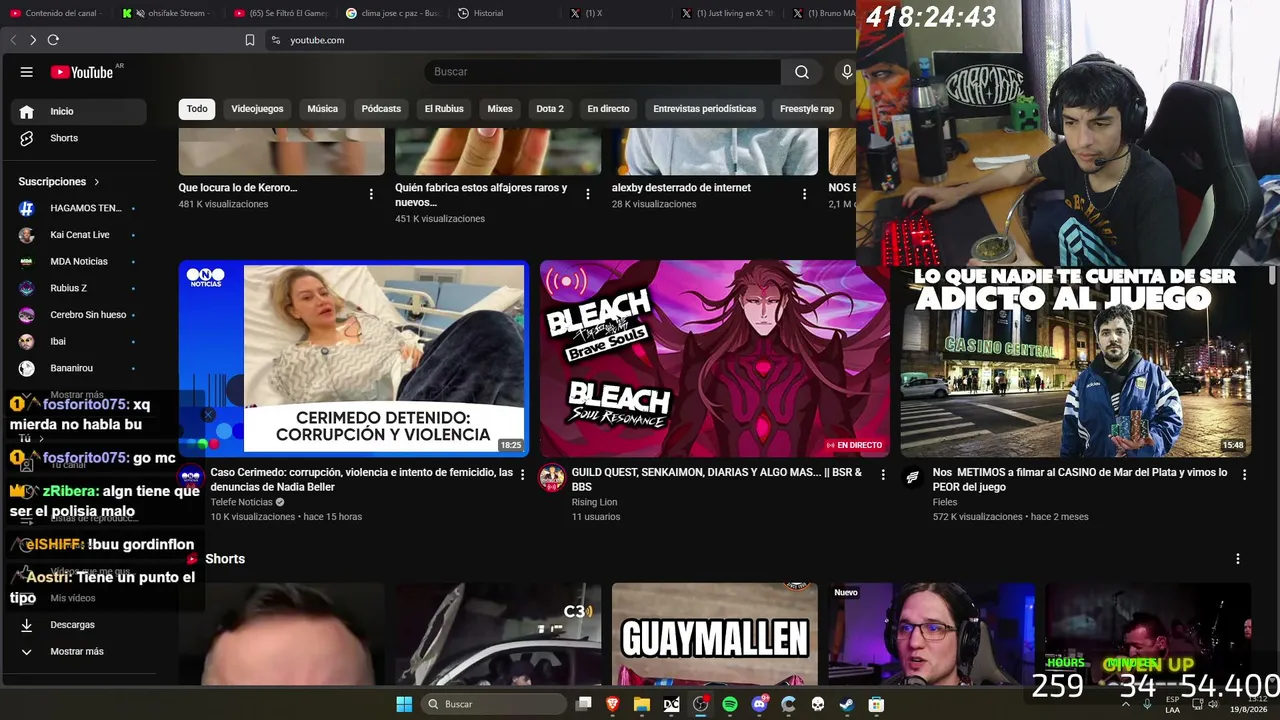Play the Adicto al Juego casino thumbnail

coord(1076,359)
